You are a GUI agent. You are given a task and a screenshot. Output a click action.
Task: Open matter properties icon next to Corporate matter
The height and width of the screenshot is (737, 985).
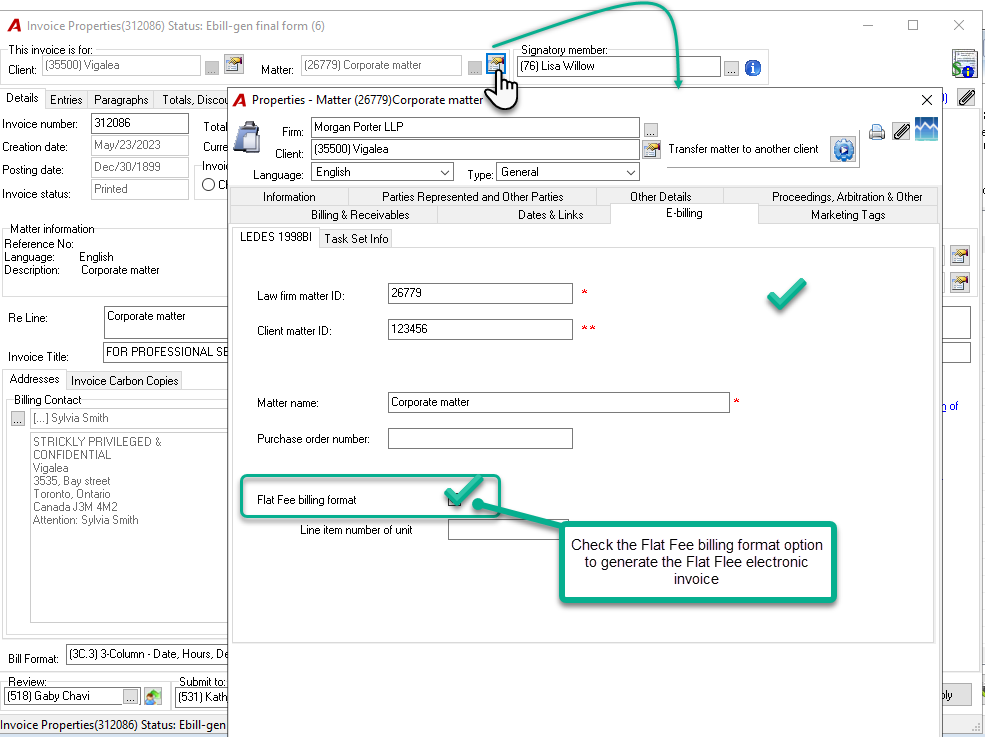pyautogui.click(x=496, y=64)
